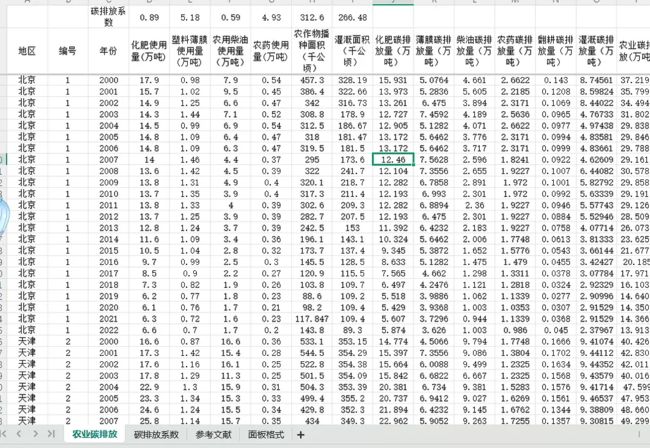Open the 碳排放系数 sheet tab

tap(156, 434)
